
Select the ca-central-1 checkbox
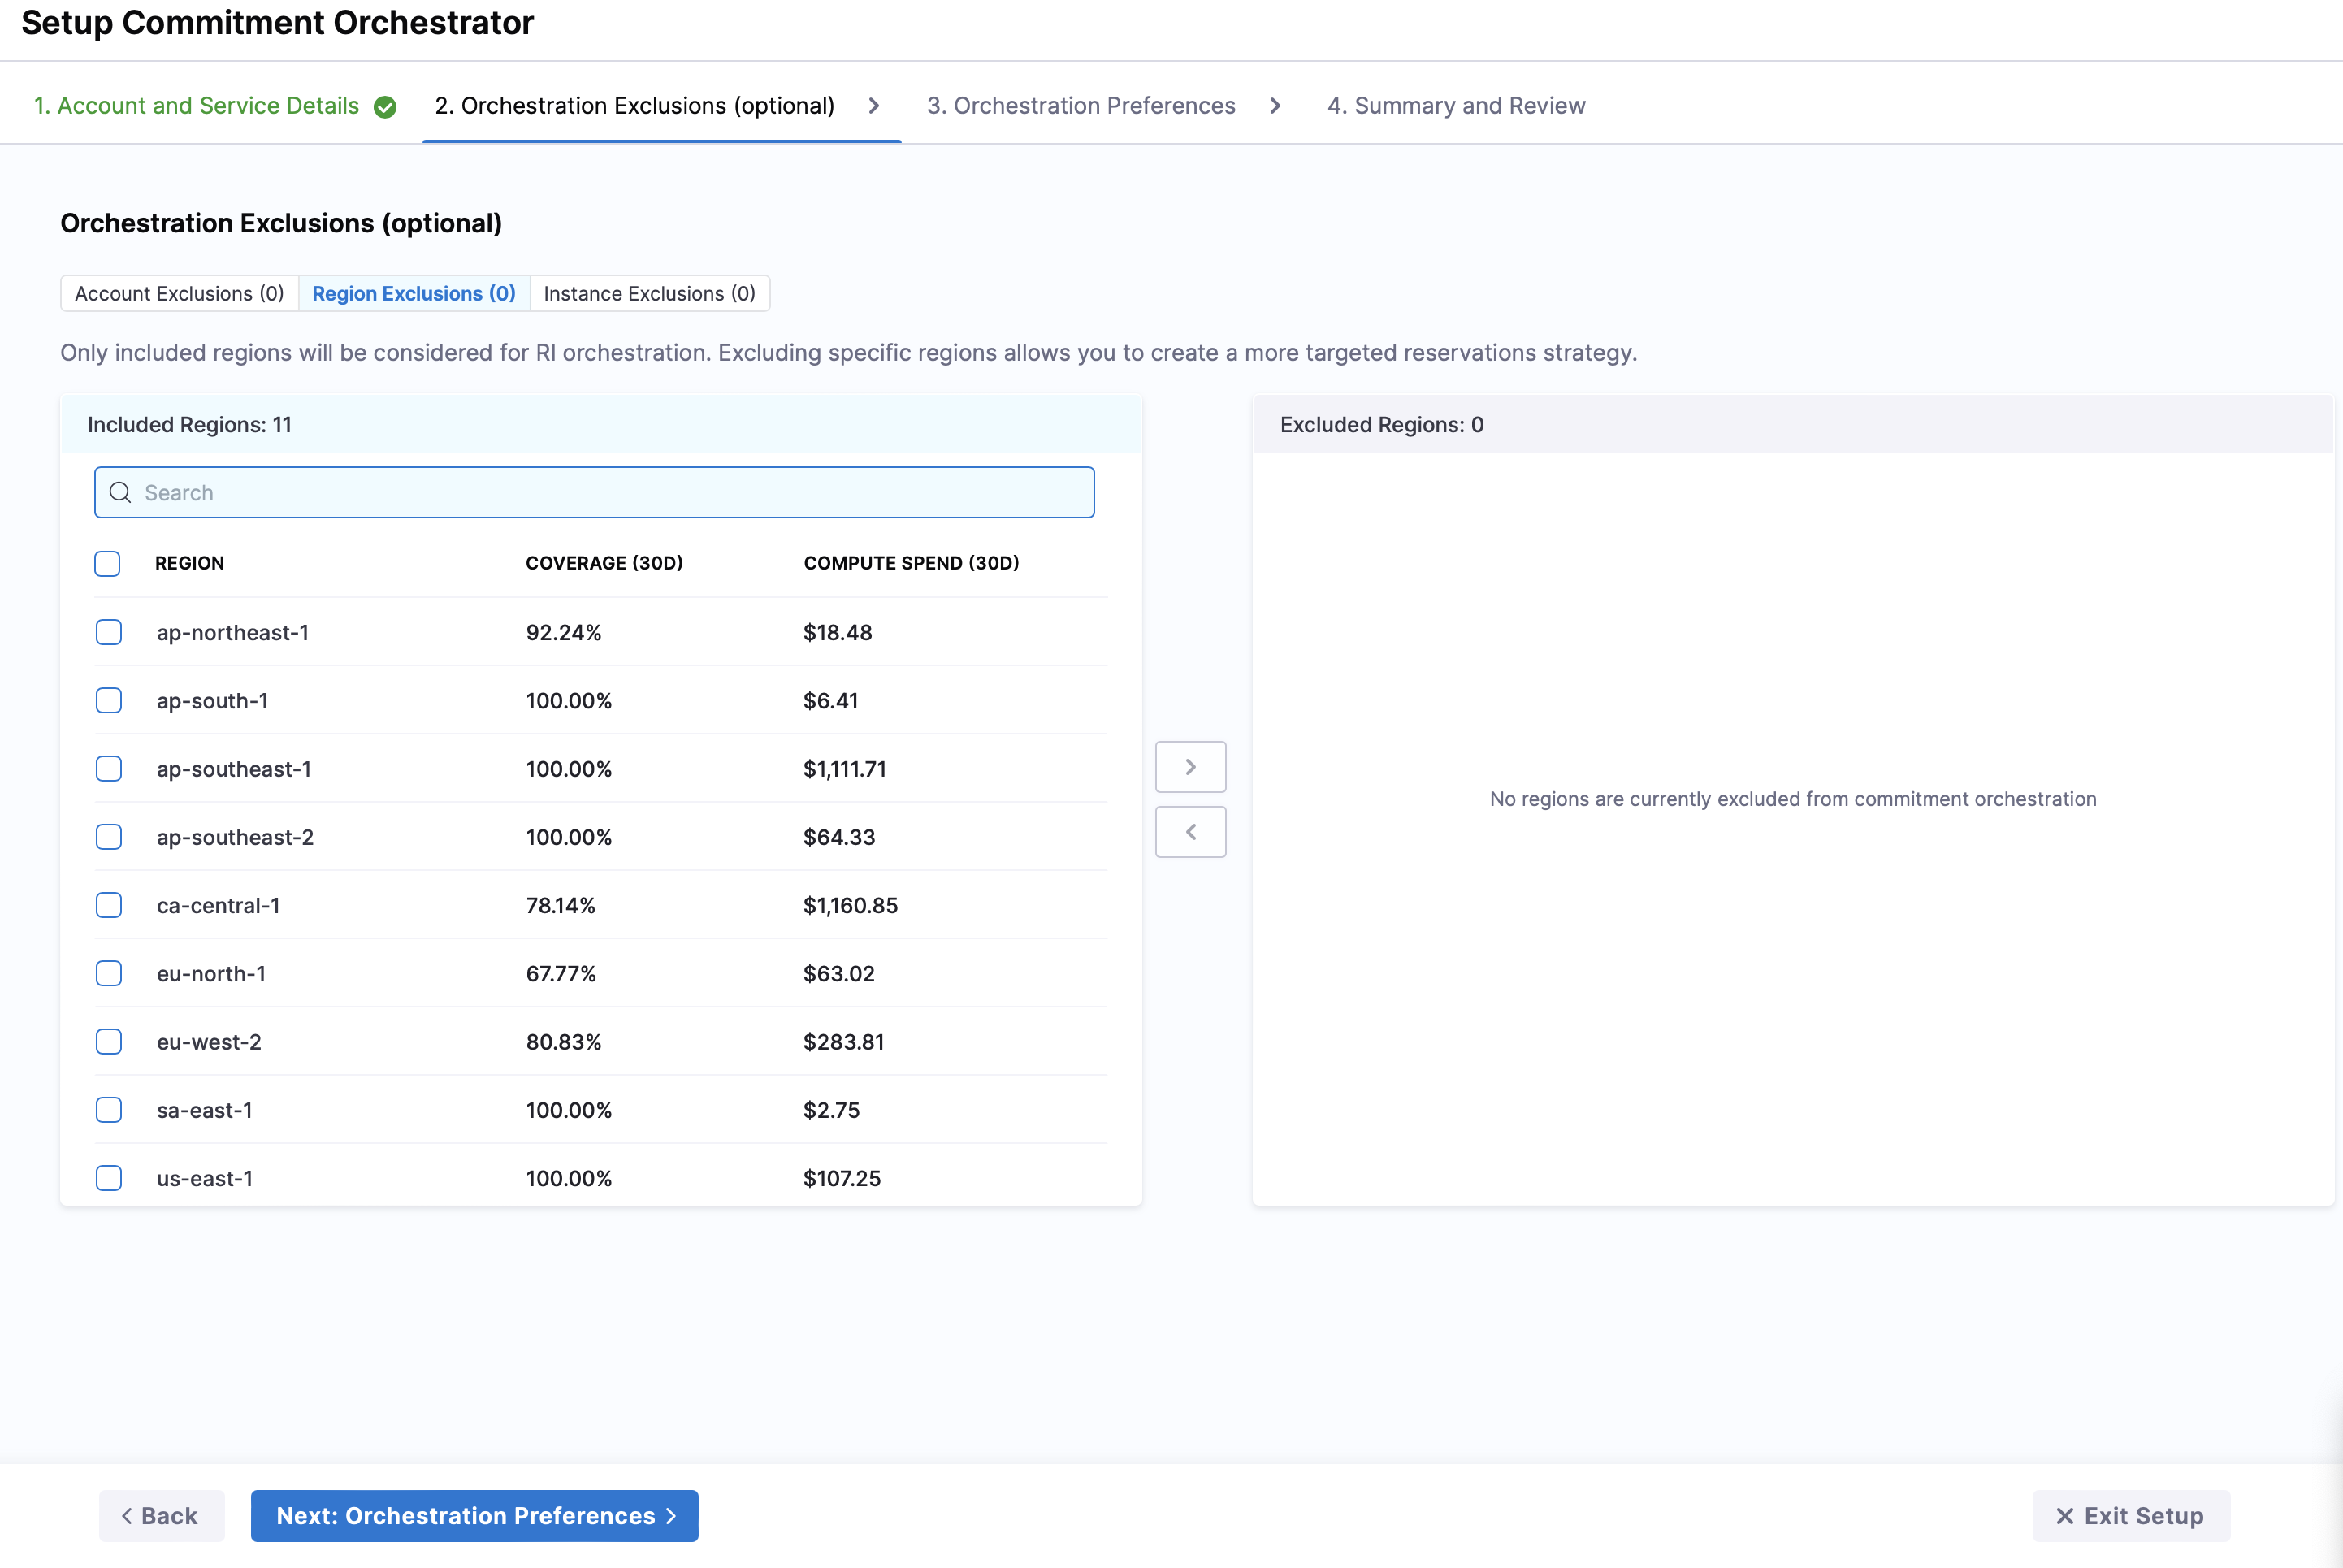coord(109,905)
